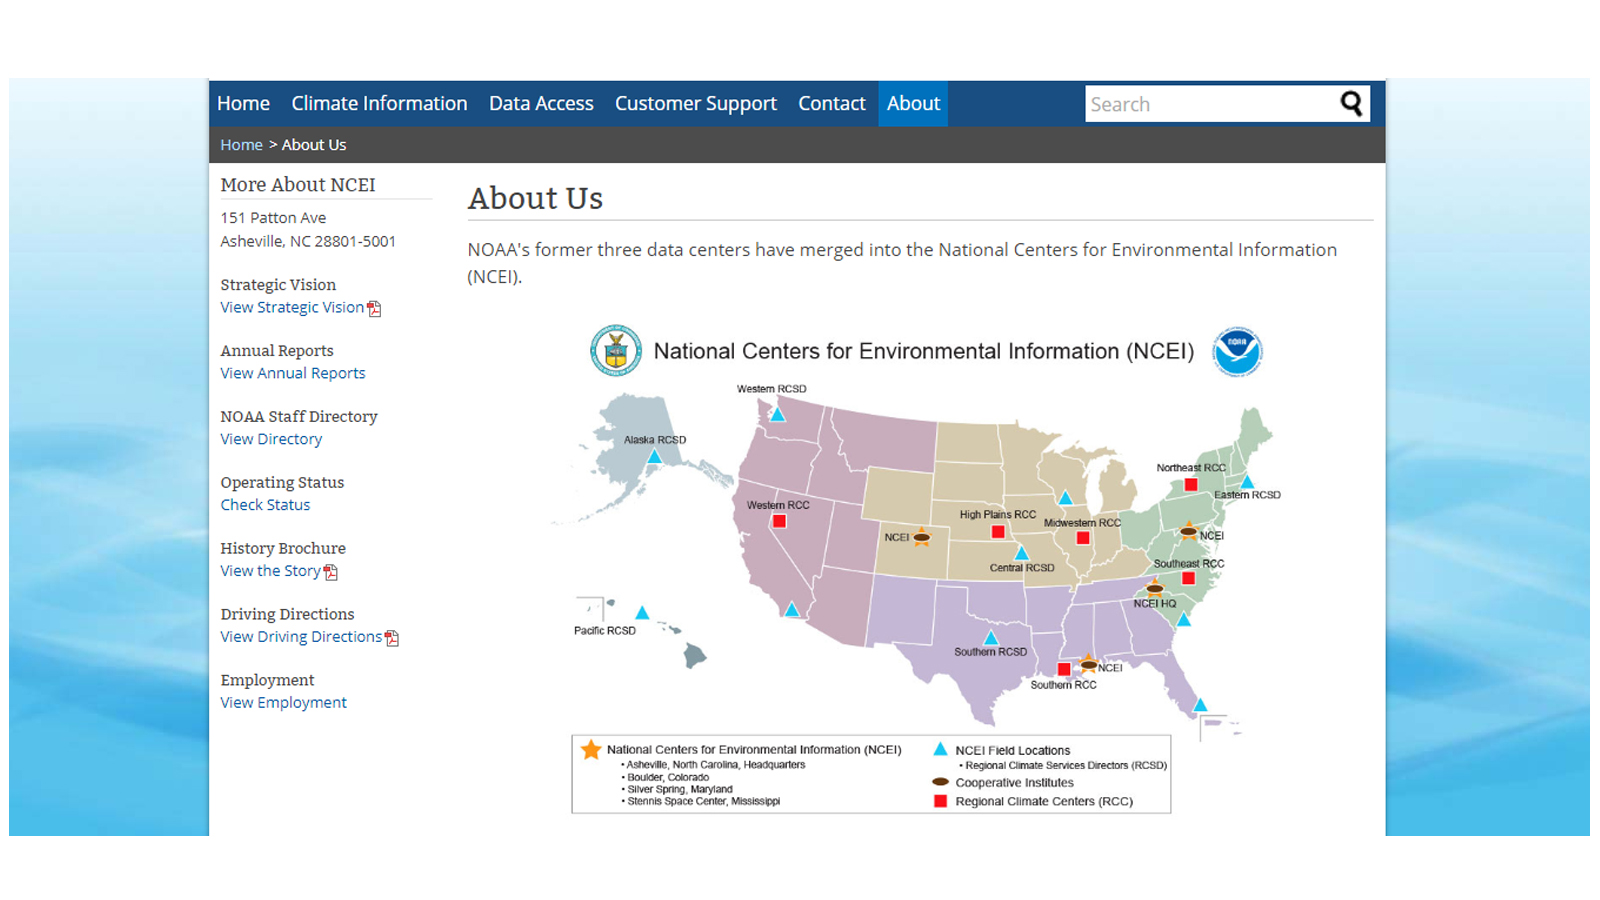Screen dimensions: 1600x900
Task: Click the NOAA logo on the map graphic
Action: (1236, 351)
